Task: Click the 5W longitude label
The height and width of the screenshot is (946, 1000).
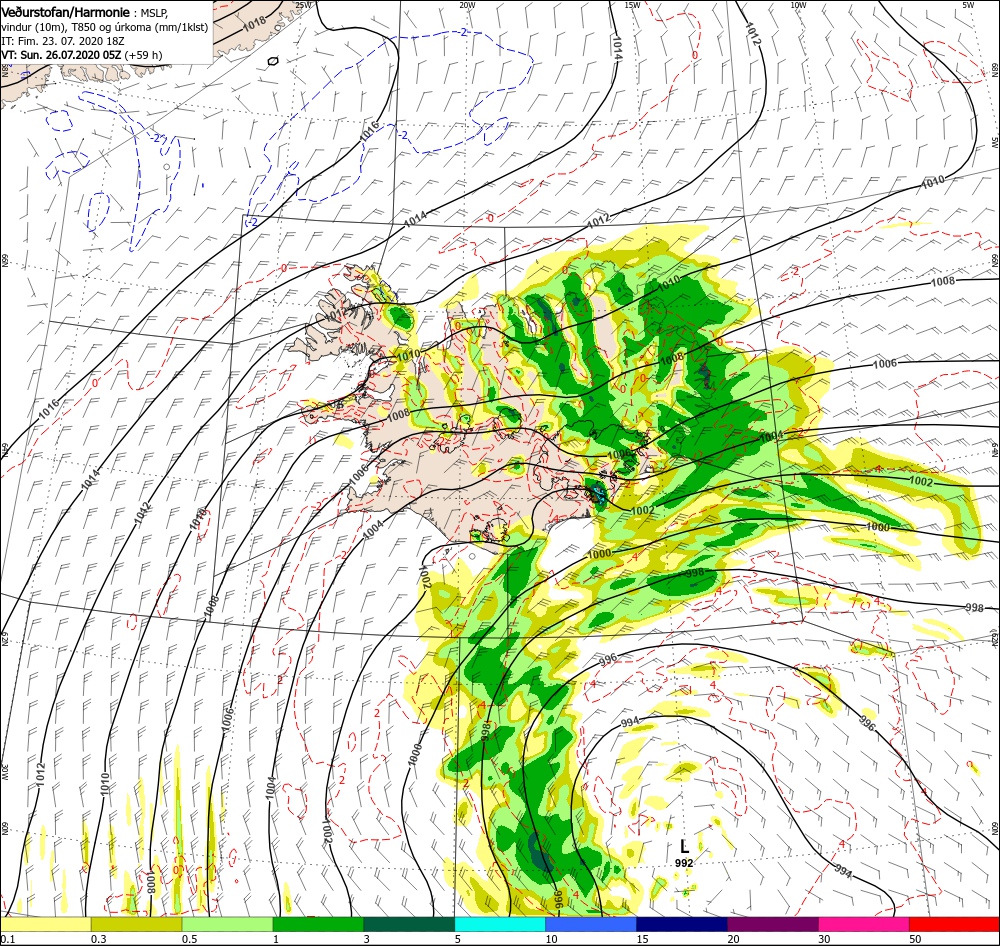Action: pyautogui.click(x=969, y=5)
